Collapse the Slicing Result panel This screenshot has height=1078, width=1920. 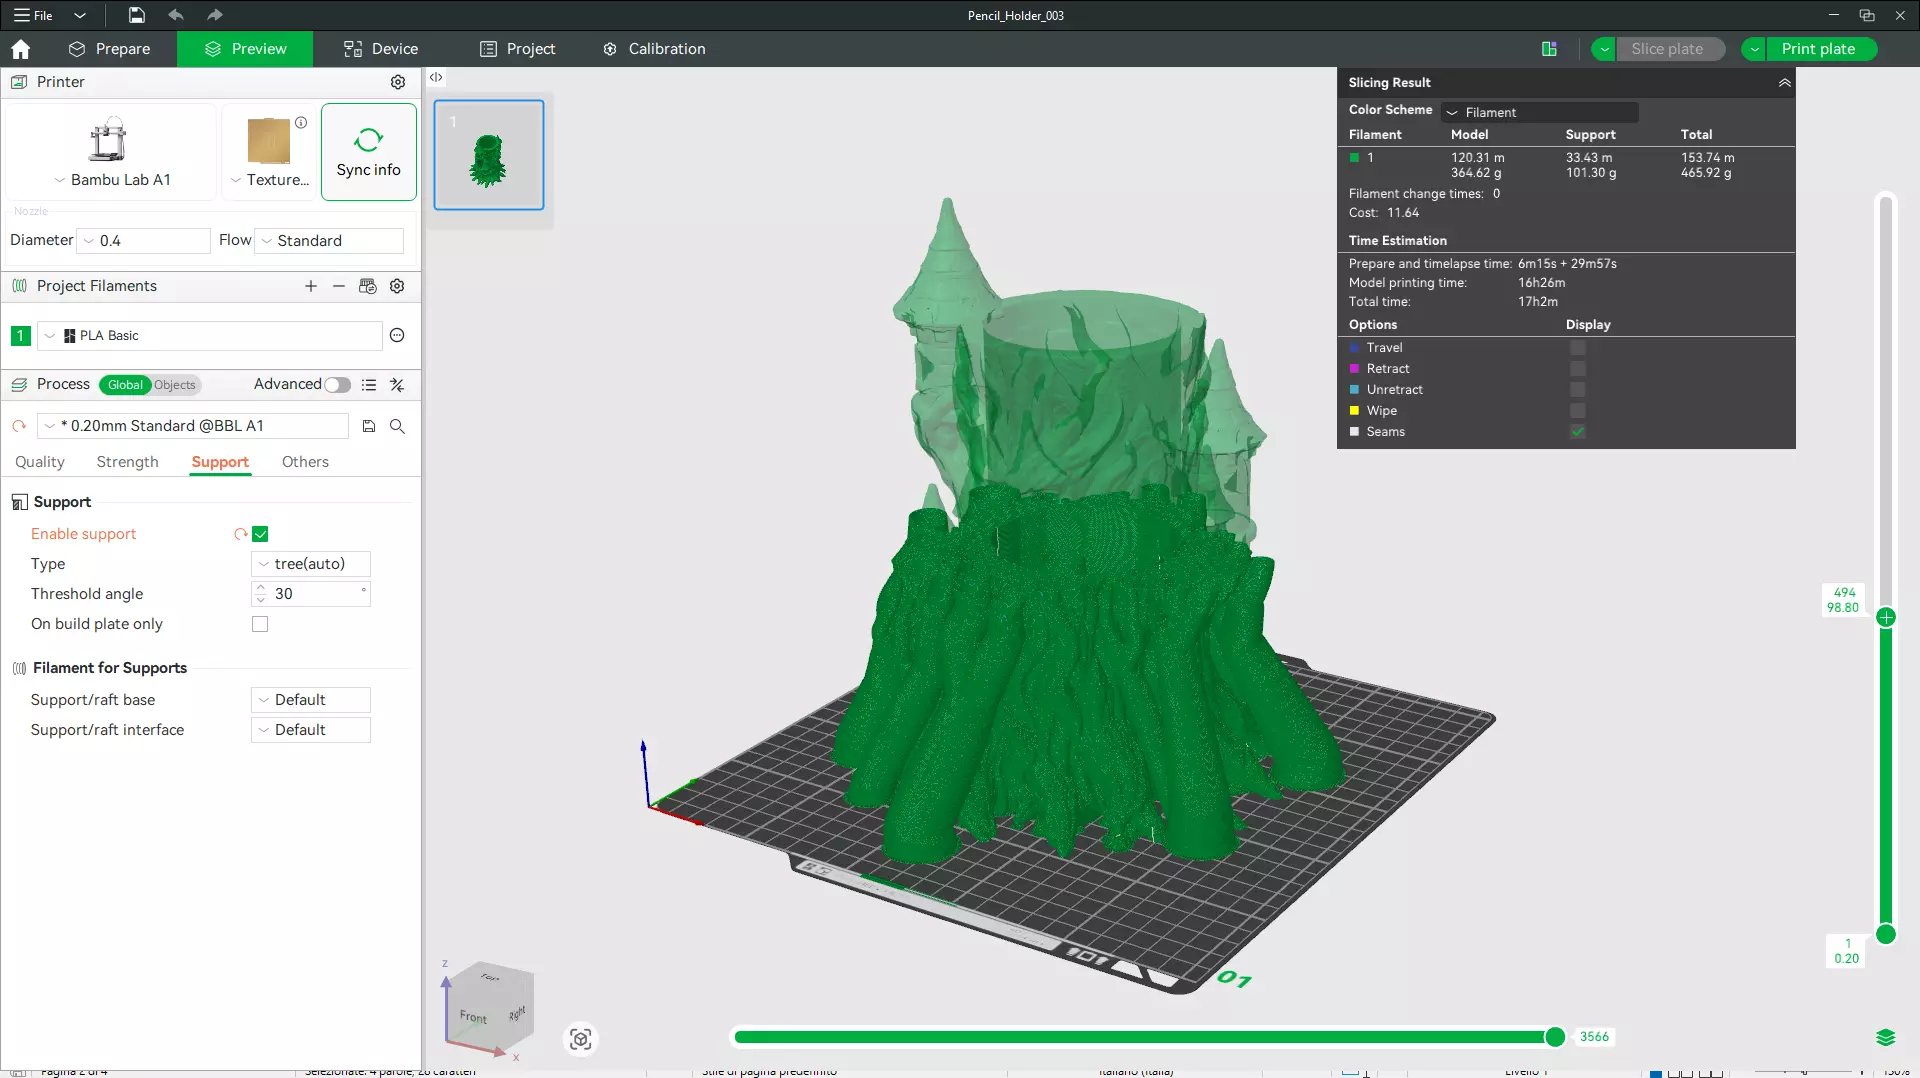[x=1785, y=83]
